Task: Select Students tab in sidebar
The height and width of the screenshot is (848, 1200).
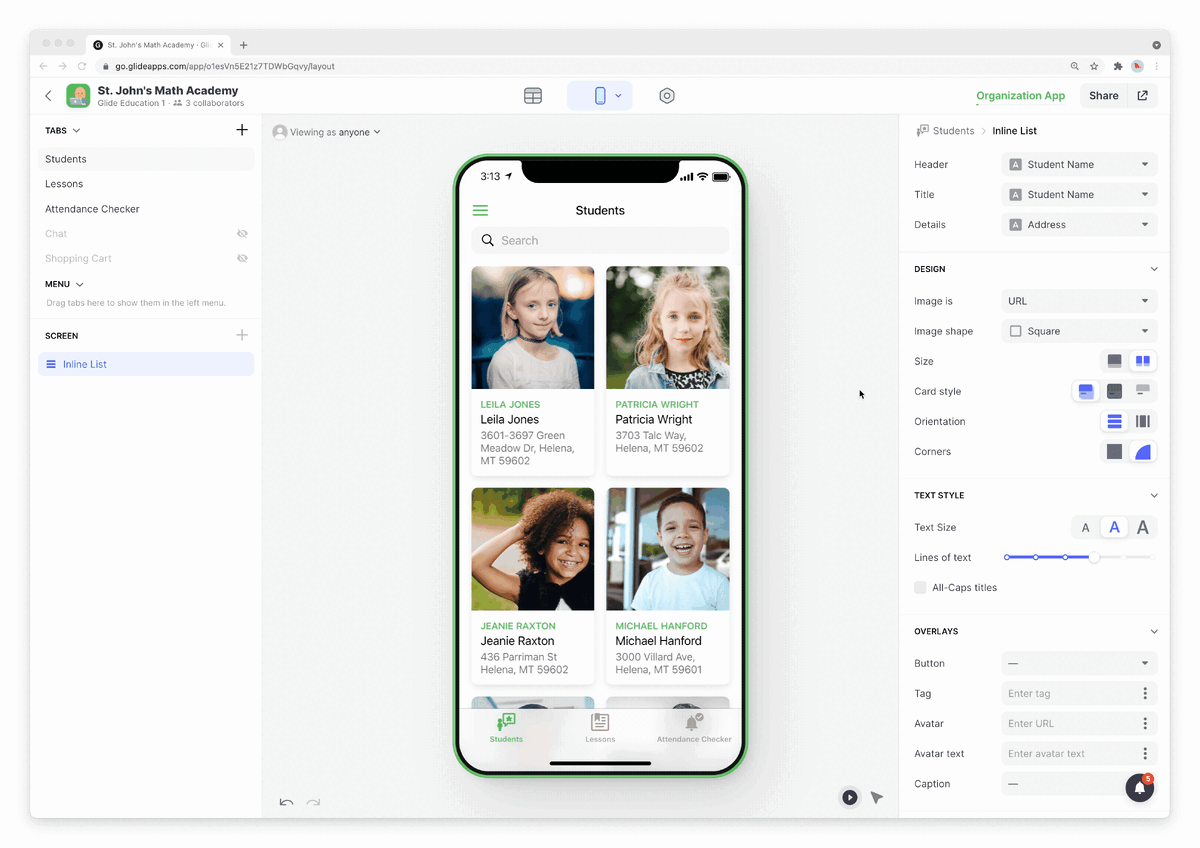Action: coord(146,159)
